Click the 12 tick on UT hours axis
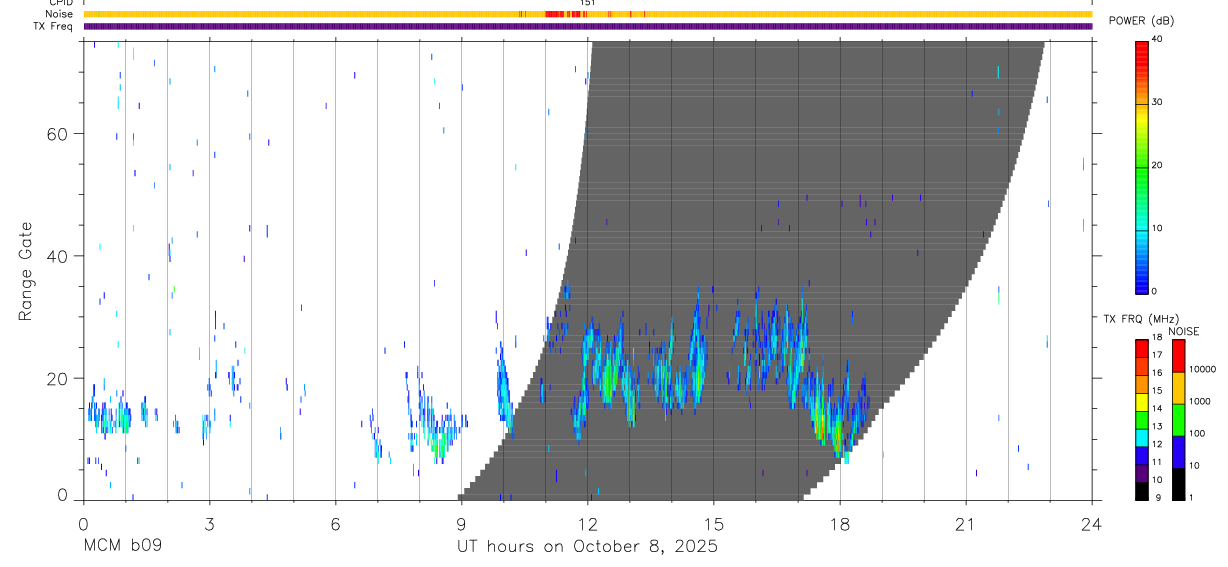The image size is (1228, 567). point(587,523)
